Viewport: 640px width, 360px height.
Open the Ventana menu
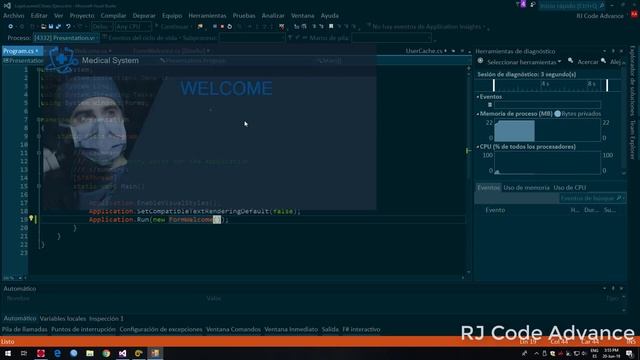(302, 16)
